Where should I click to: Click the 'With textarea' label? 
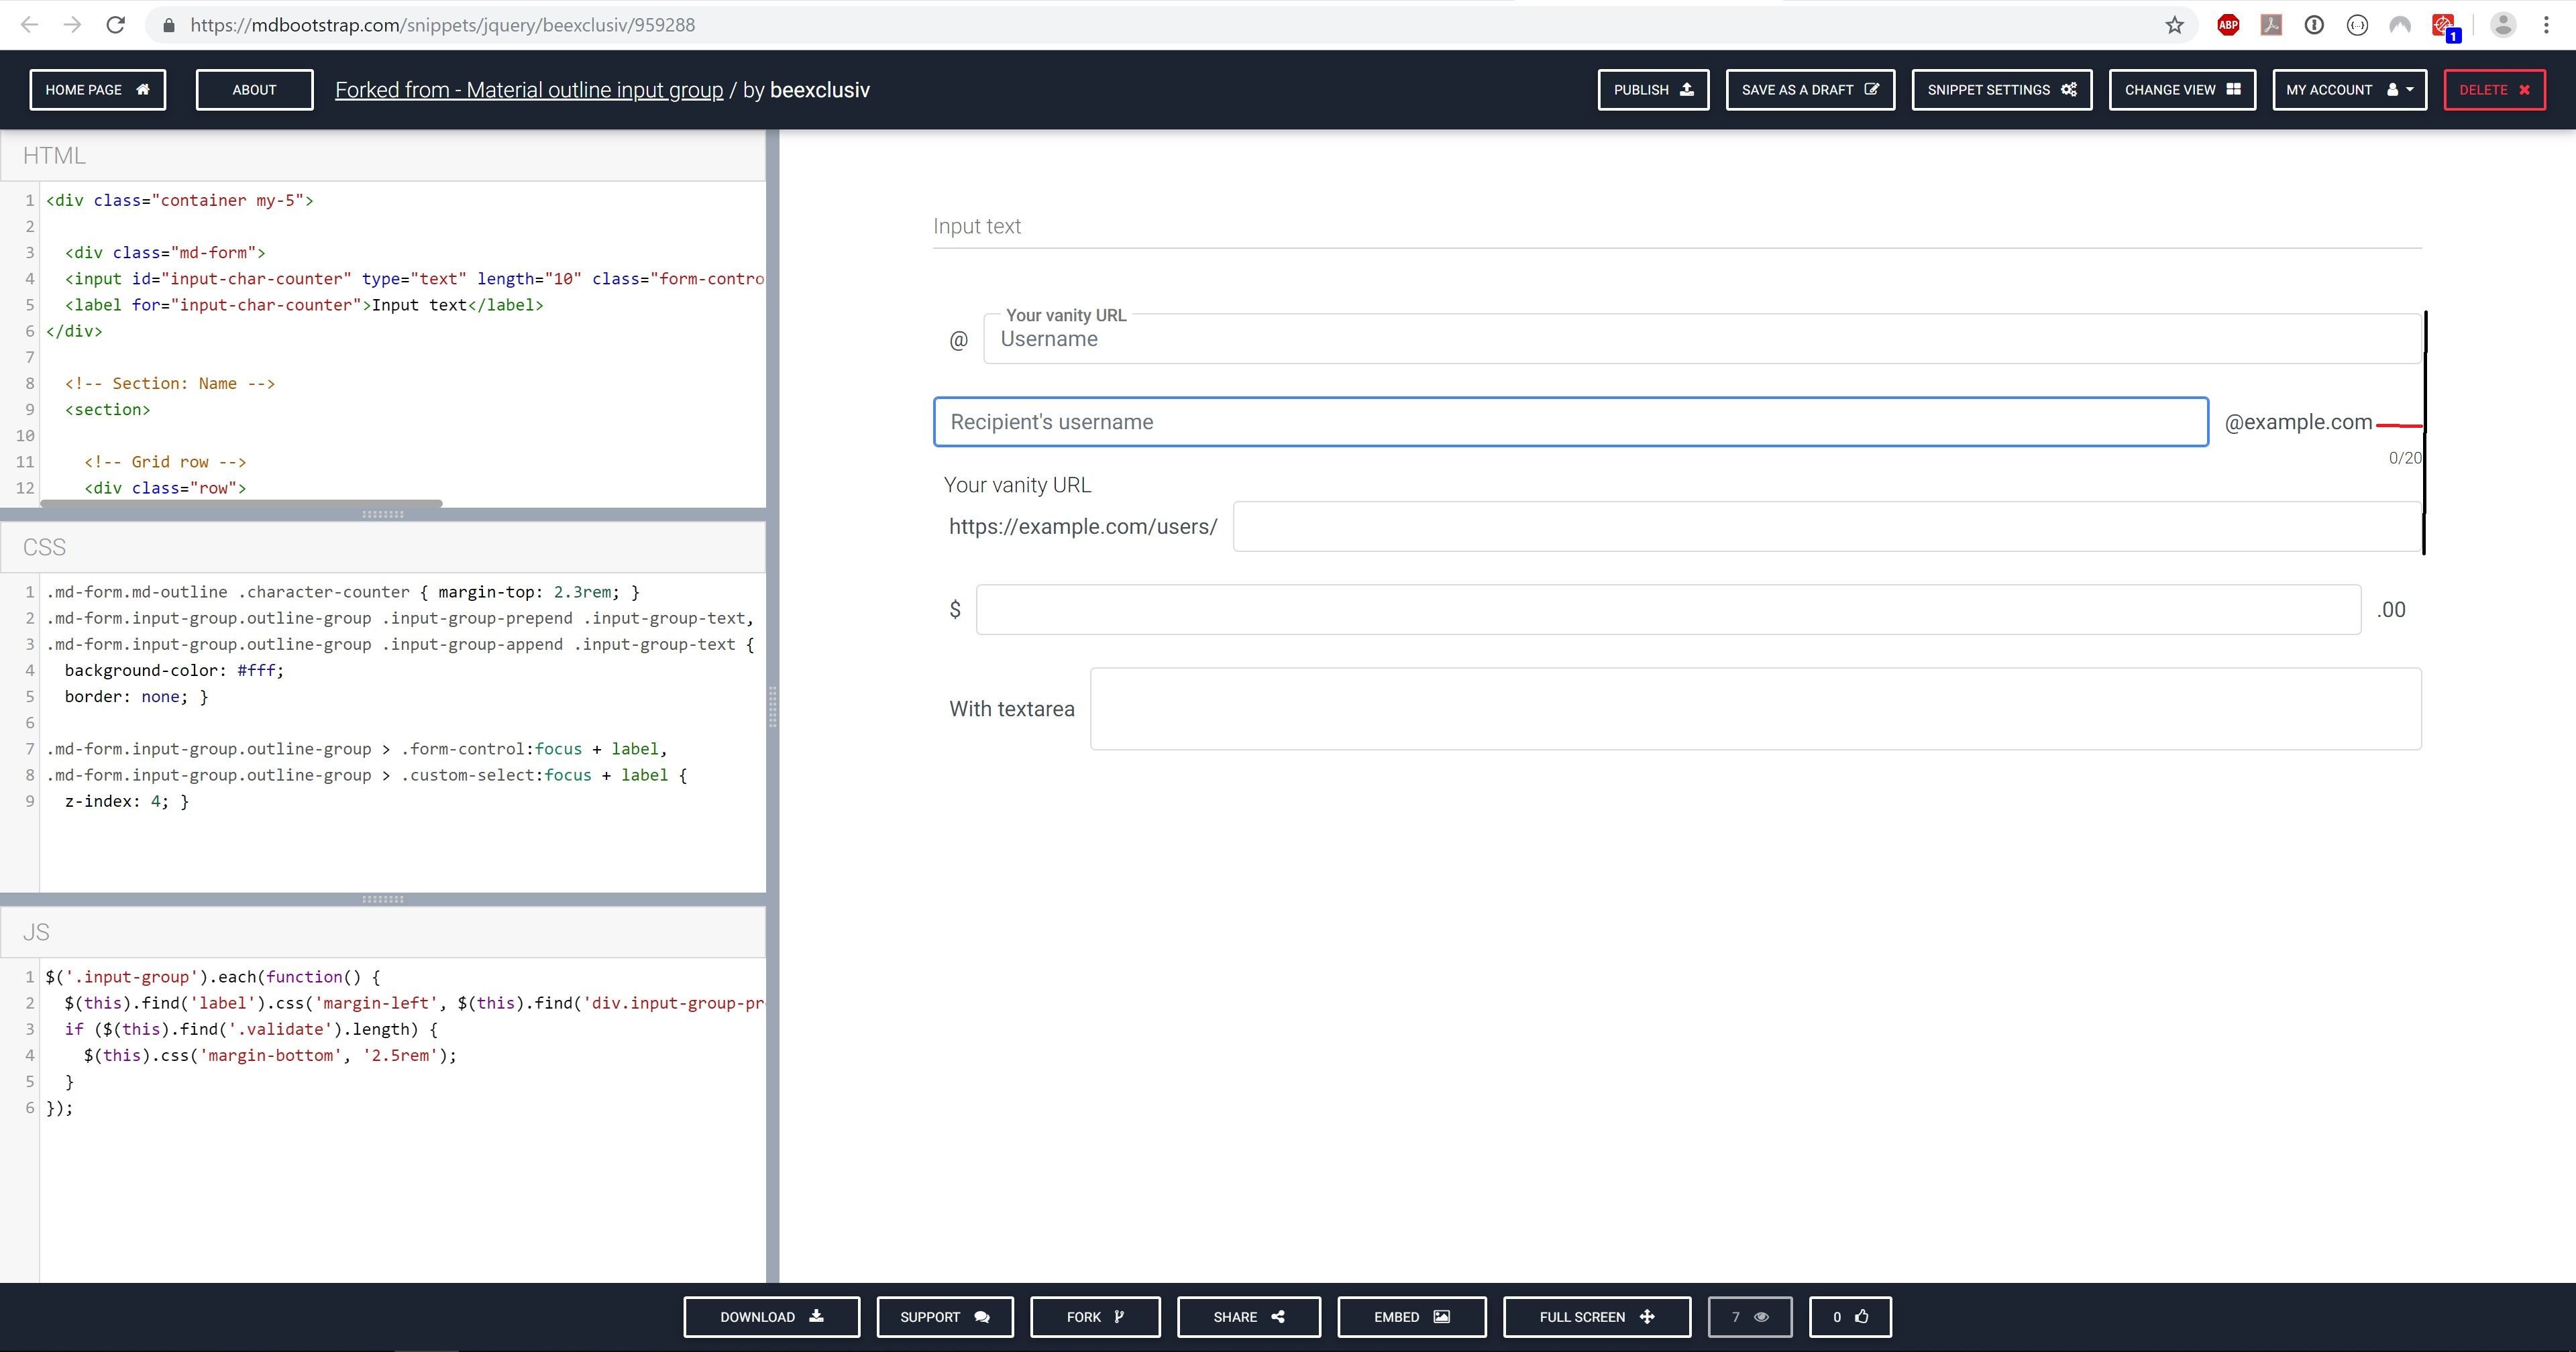tap(1012, 709)
